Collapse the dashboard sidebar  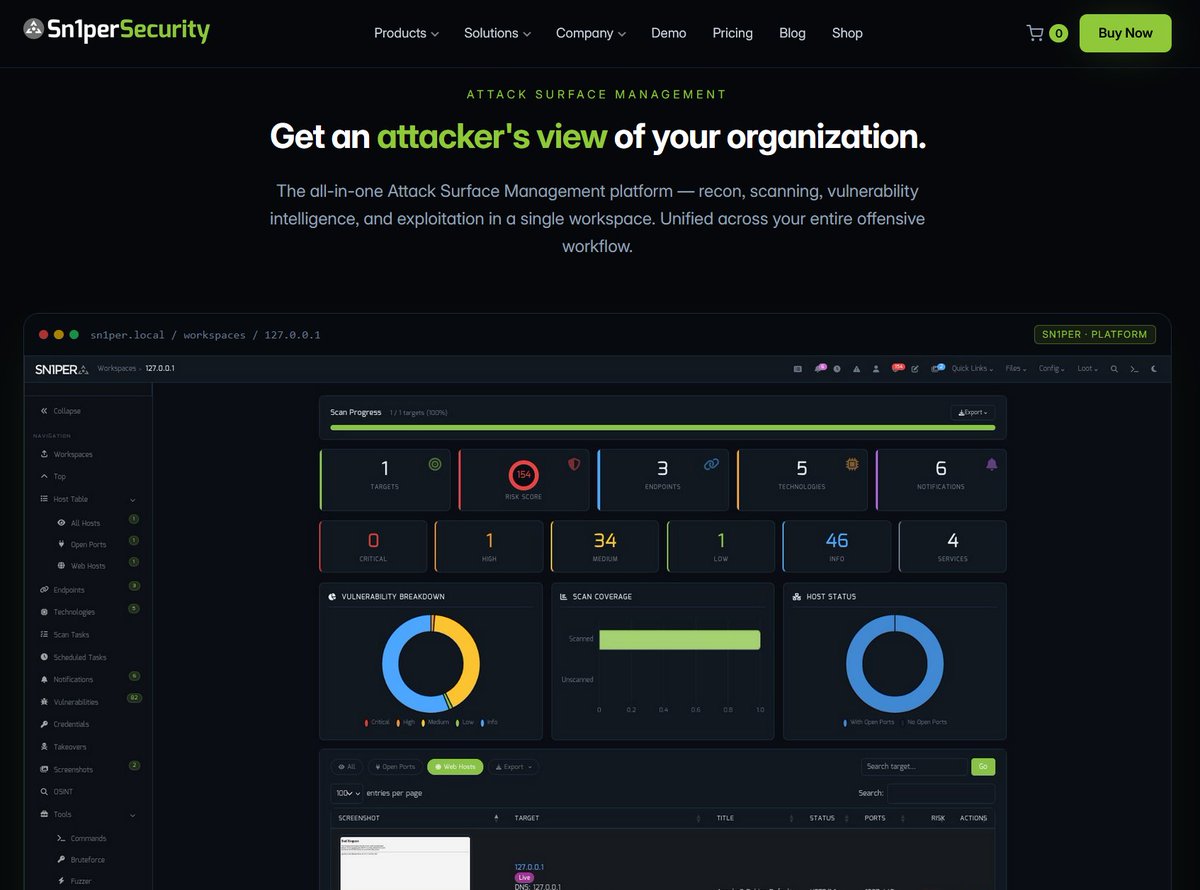click(61, 411)
